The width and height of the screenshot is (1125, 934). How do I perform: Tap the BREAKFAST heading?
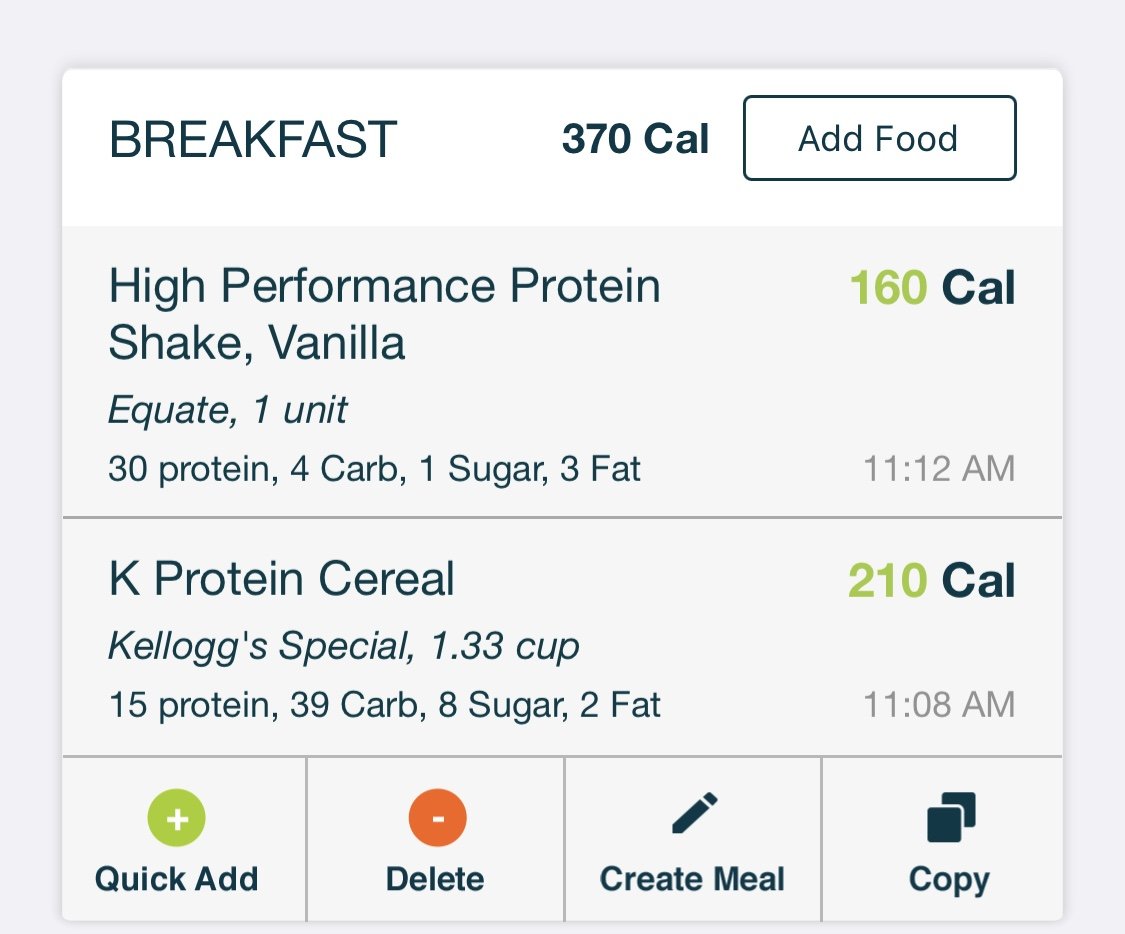253,139
